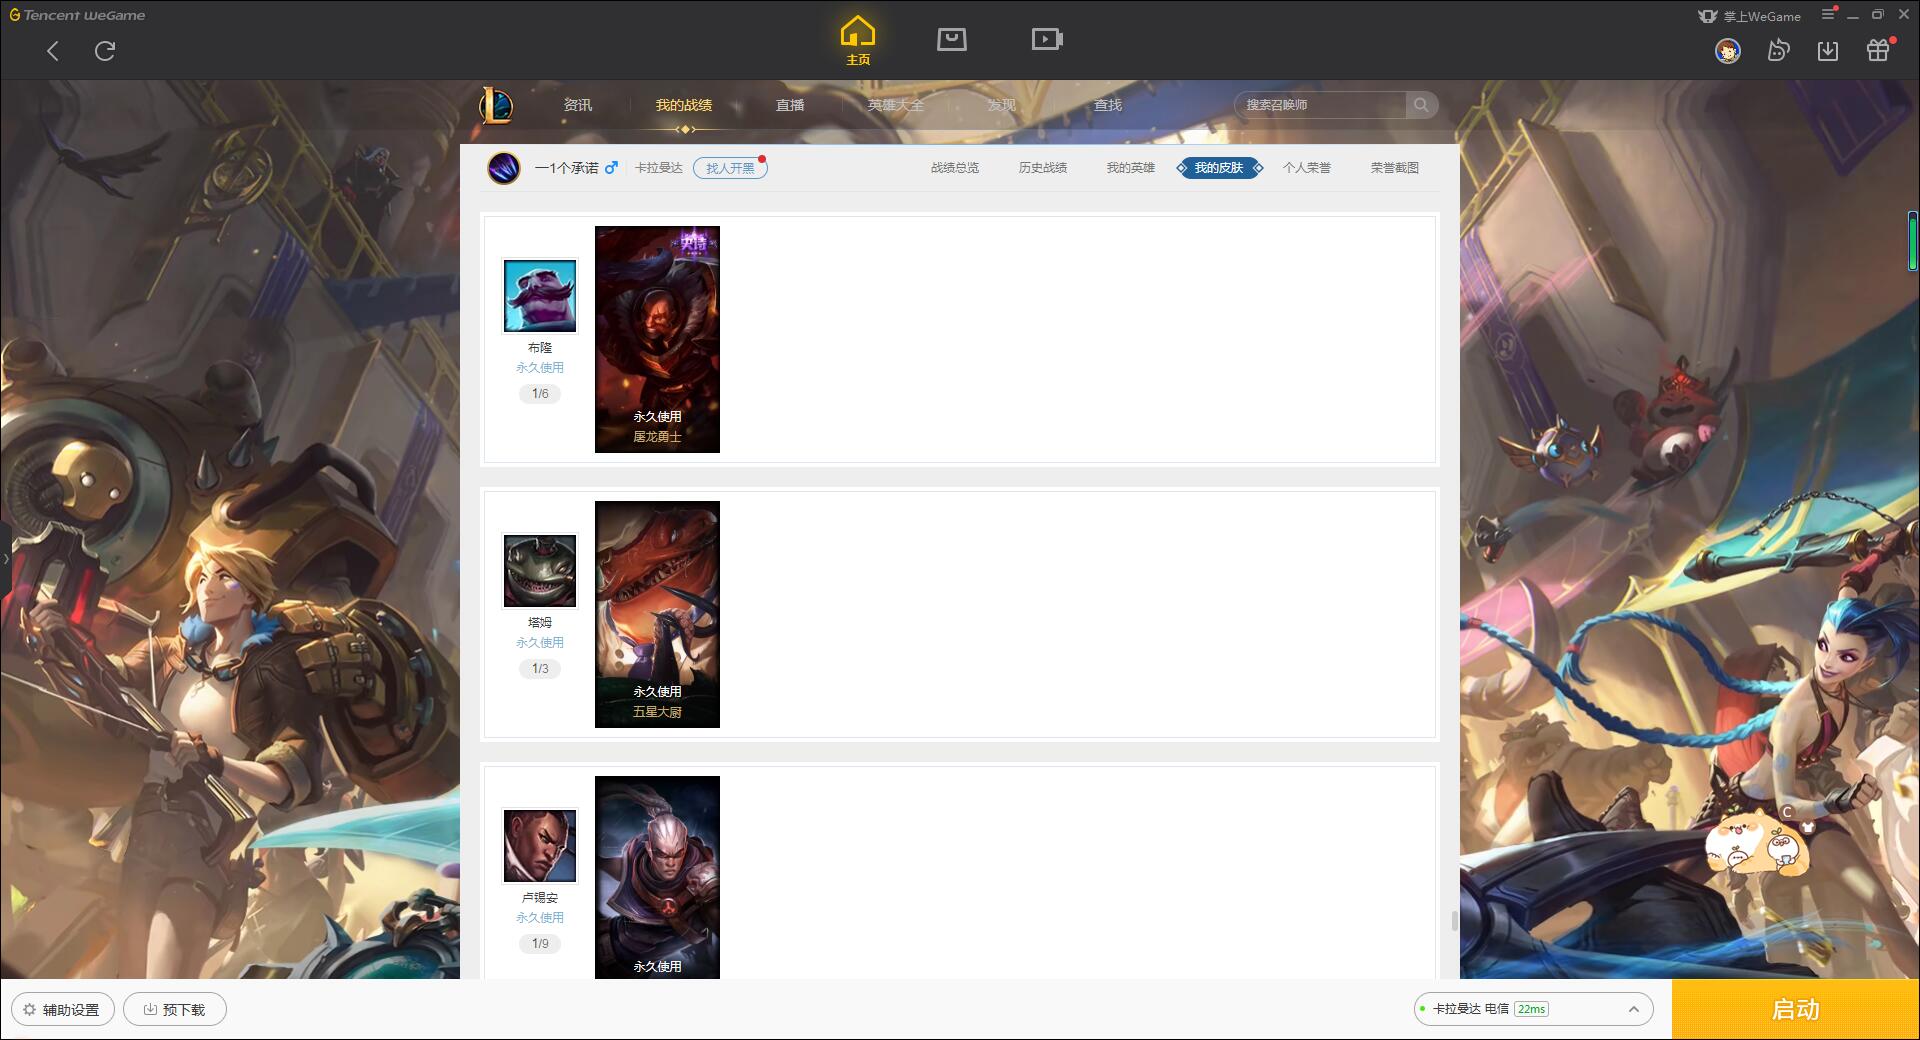Screen dimensions: 1920x1040
Task: Click the search magnifier button
Action: [1421, 105]
